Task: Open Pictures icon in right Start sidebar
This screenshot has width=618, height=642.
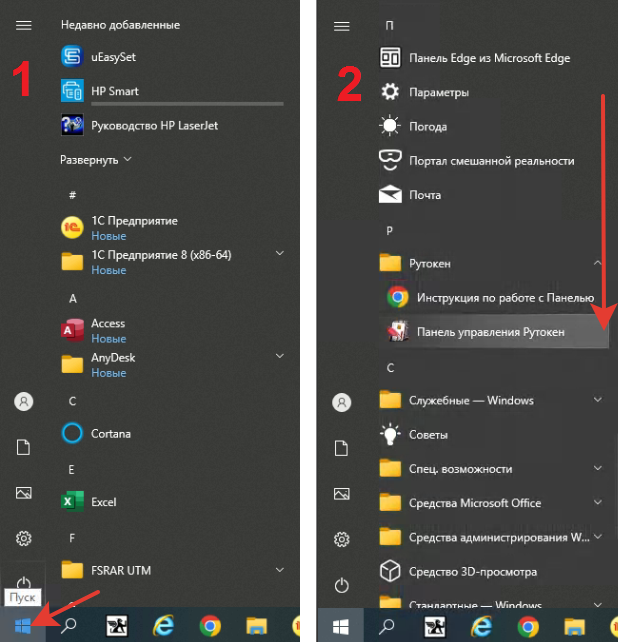Action: coord(342,494)
